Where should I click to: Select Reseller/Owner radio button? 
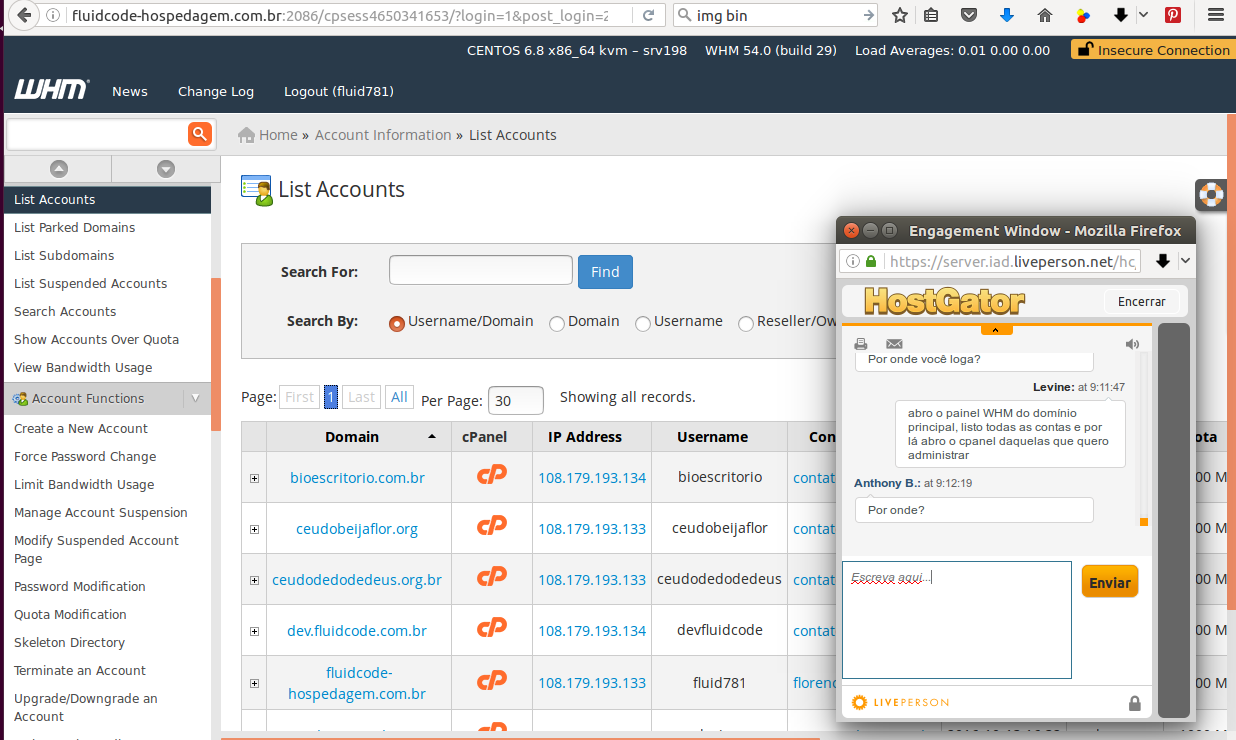(x=746, y=323)
